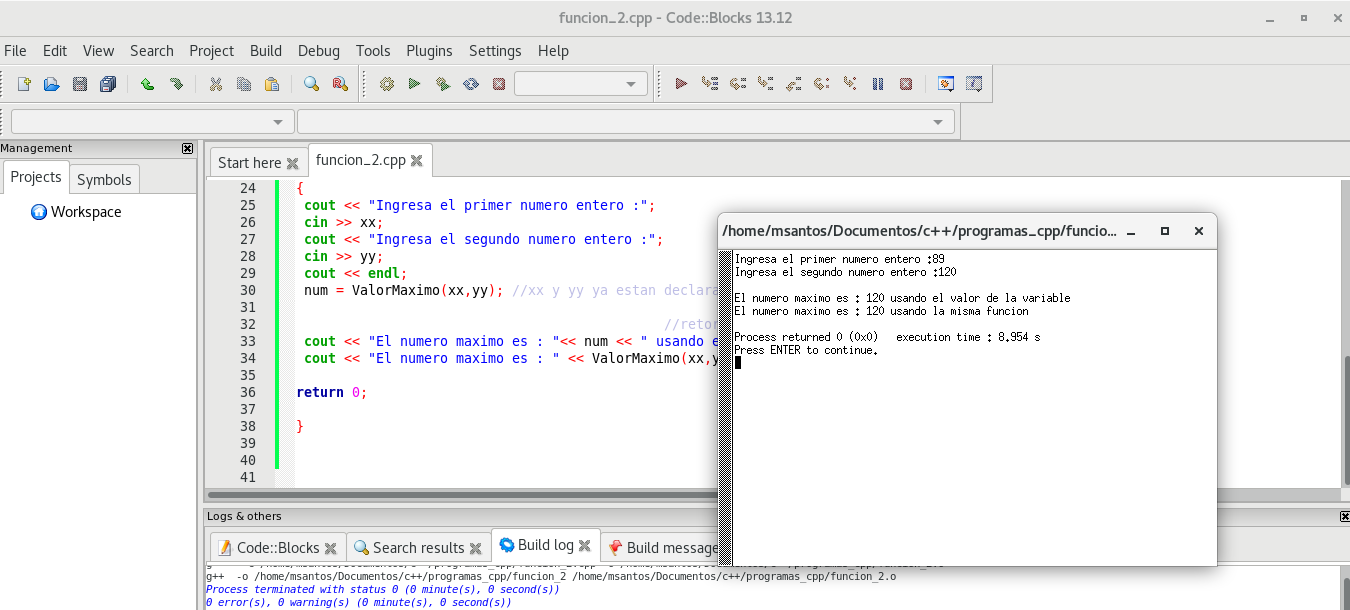
Task: Select the Start here tab
Action: (x=249, y=162)
